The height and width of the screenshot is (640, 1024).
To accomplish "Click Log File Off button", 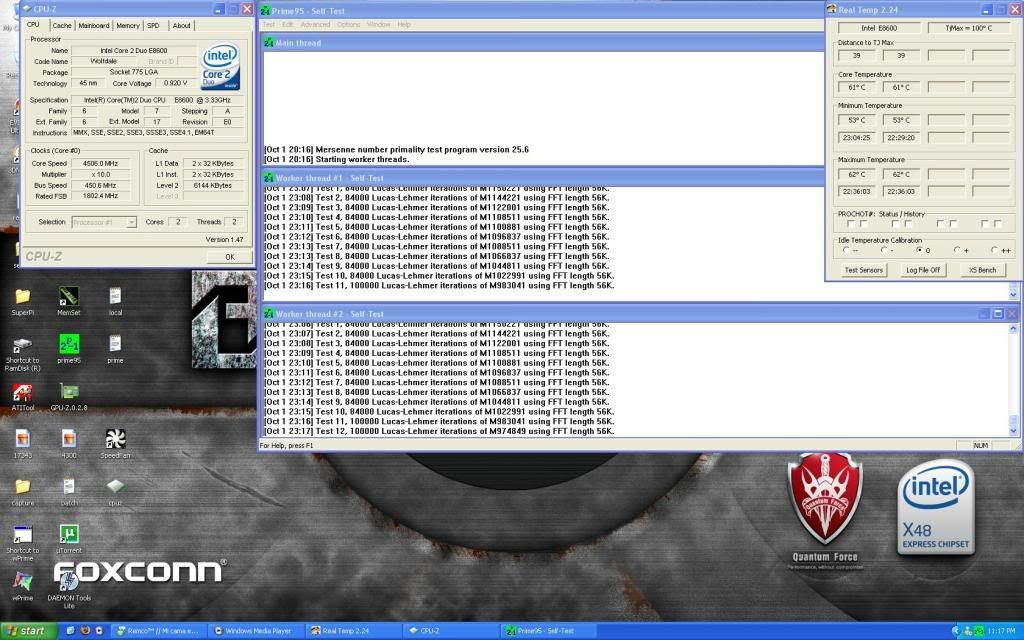I will [923, 270].
